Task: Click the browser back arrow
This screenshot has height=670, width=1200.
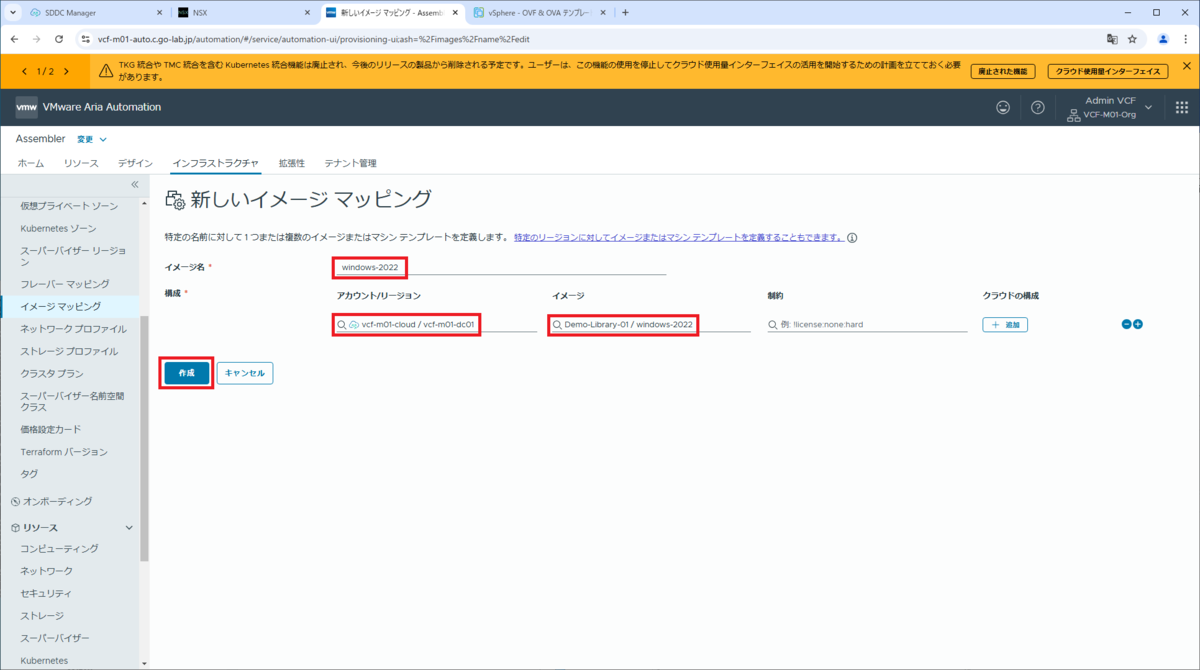Action: [14, 39]
